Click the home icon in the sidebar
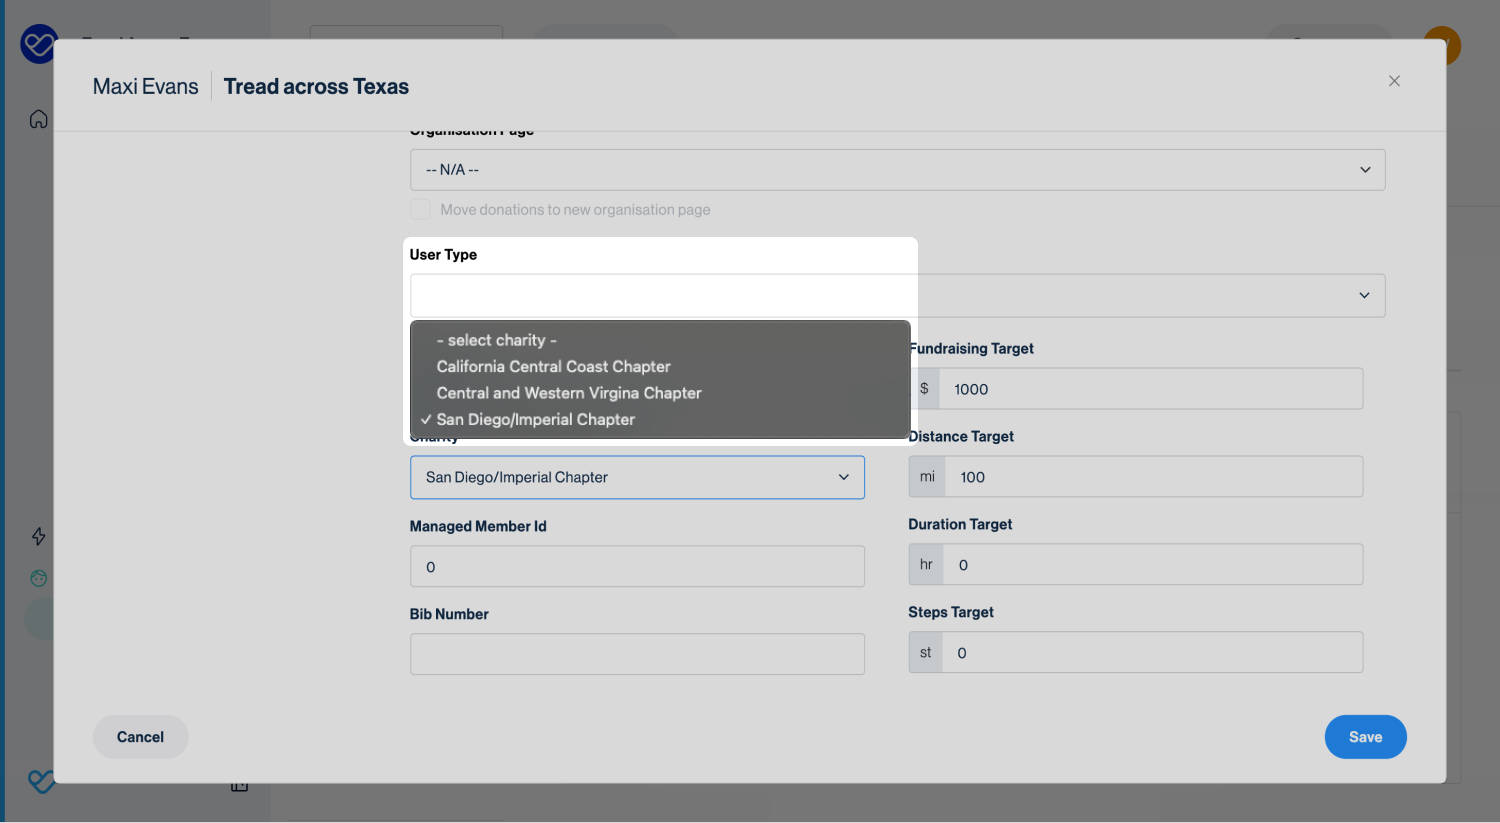The height and width of the screenshot is (823, 1500). [38, 120]
